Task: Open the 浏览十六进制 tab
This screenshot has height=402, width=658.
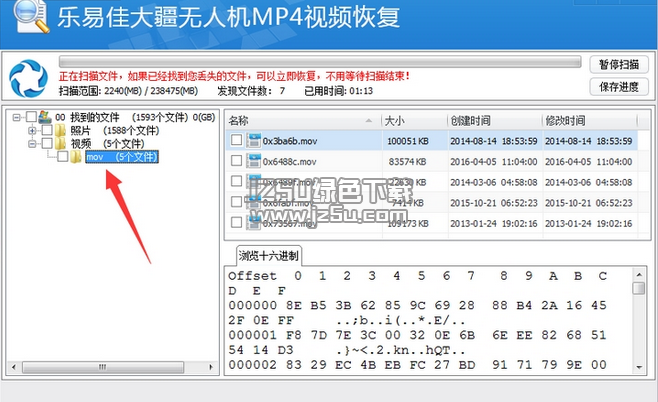Action: click(x=269, y=256)
